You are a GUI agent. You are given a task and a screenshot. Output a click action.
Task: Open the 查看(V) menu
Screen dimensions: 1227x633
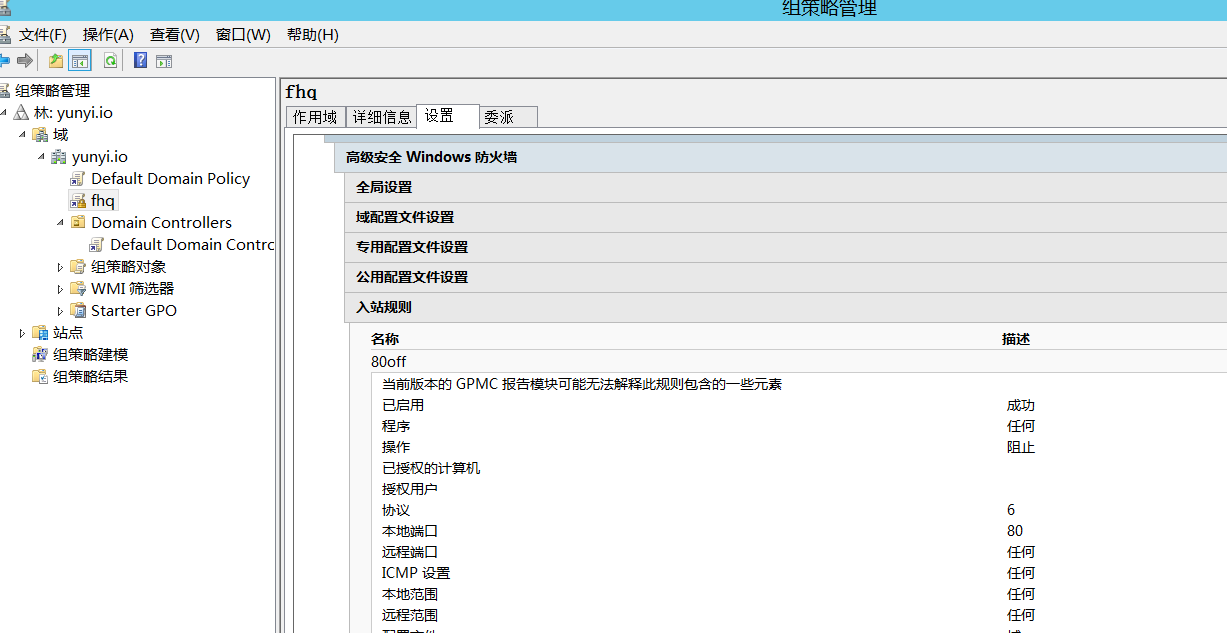pyautogui.click(x=175, y=35)
